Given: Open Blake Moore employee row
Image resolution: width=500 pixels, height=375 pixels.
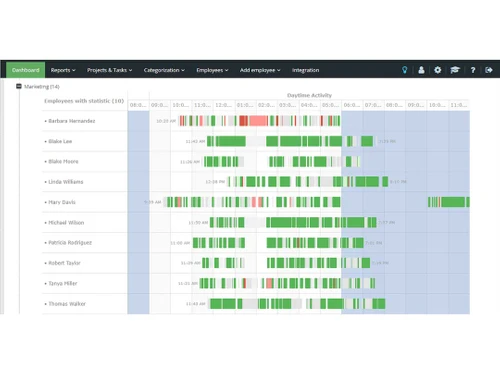Looking at the screenshot, I should (x=63, y=161).
